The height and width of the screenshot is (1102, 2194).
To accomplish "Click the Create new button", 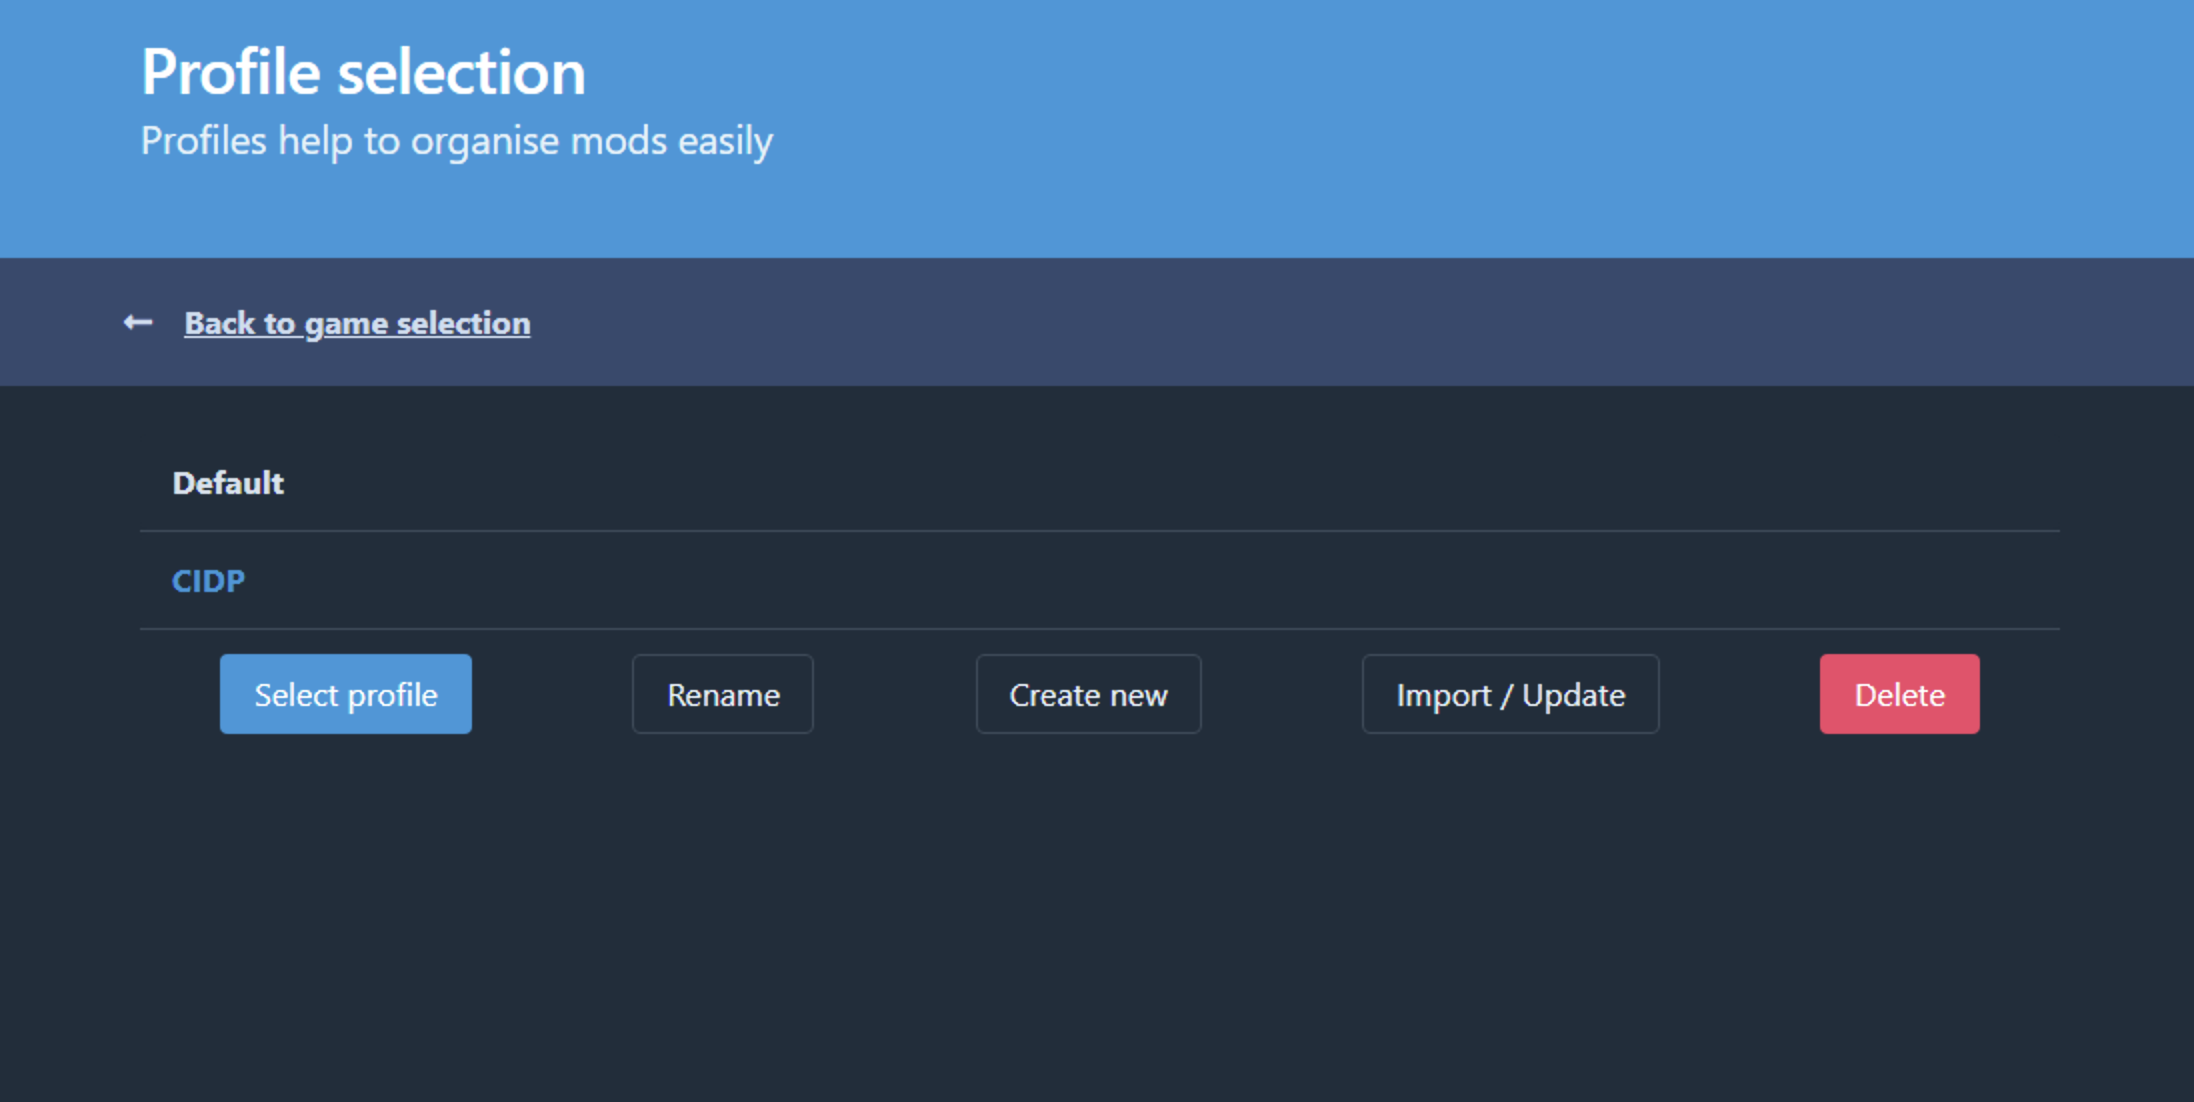I will pyautogui.click(x=1088, y=694).
